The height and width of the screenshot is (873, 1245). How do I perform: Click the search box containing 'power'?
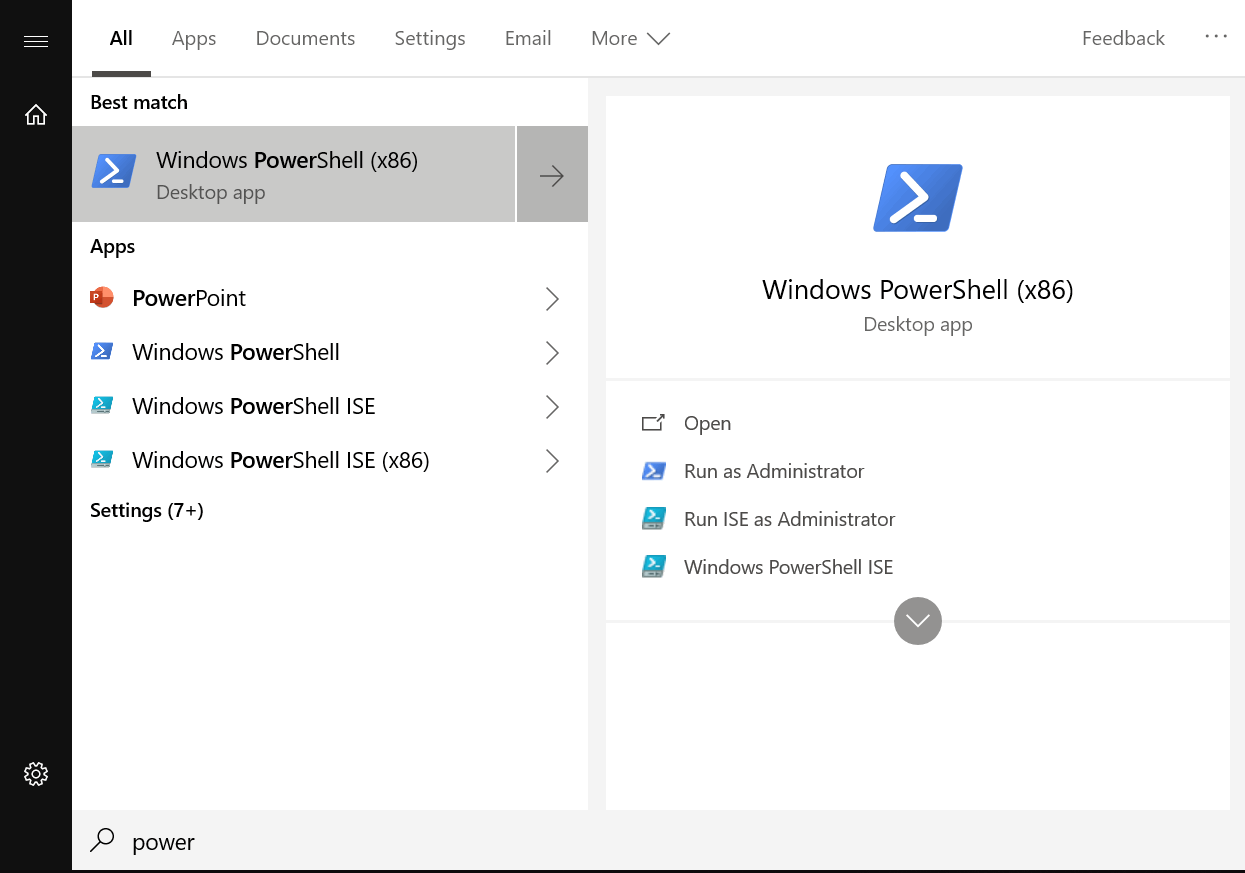[400, 842]
